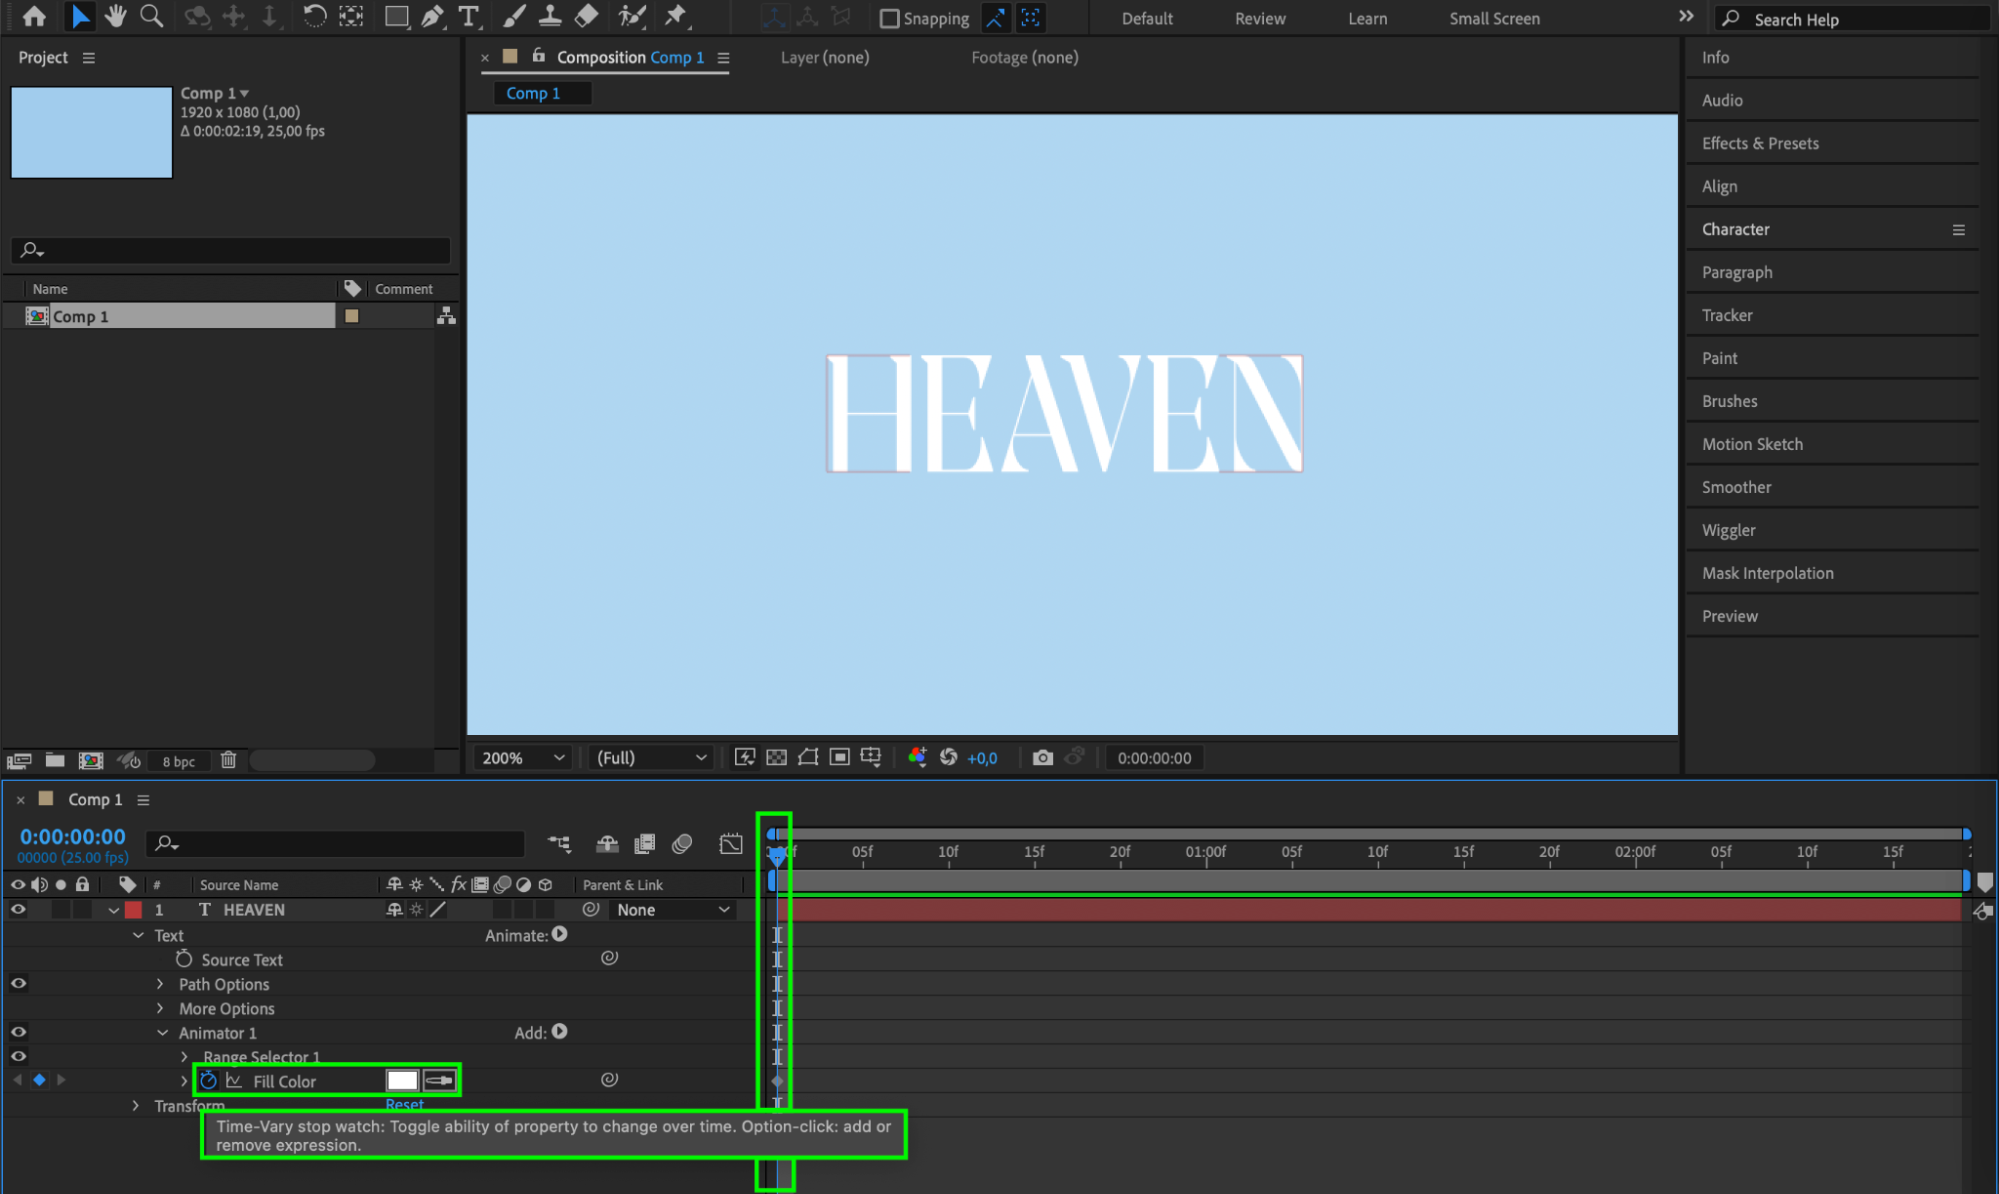Enable the Snapping checkbox

point(889,18)
